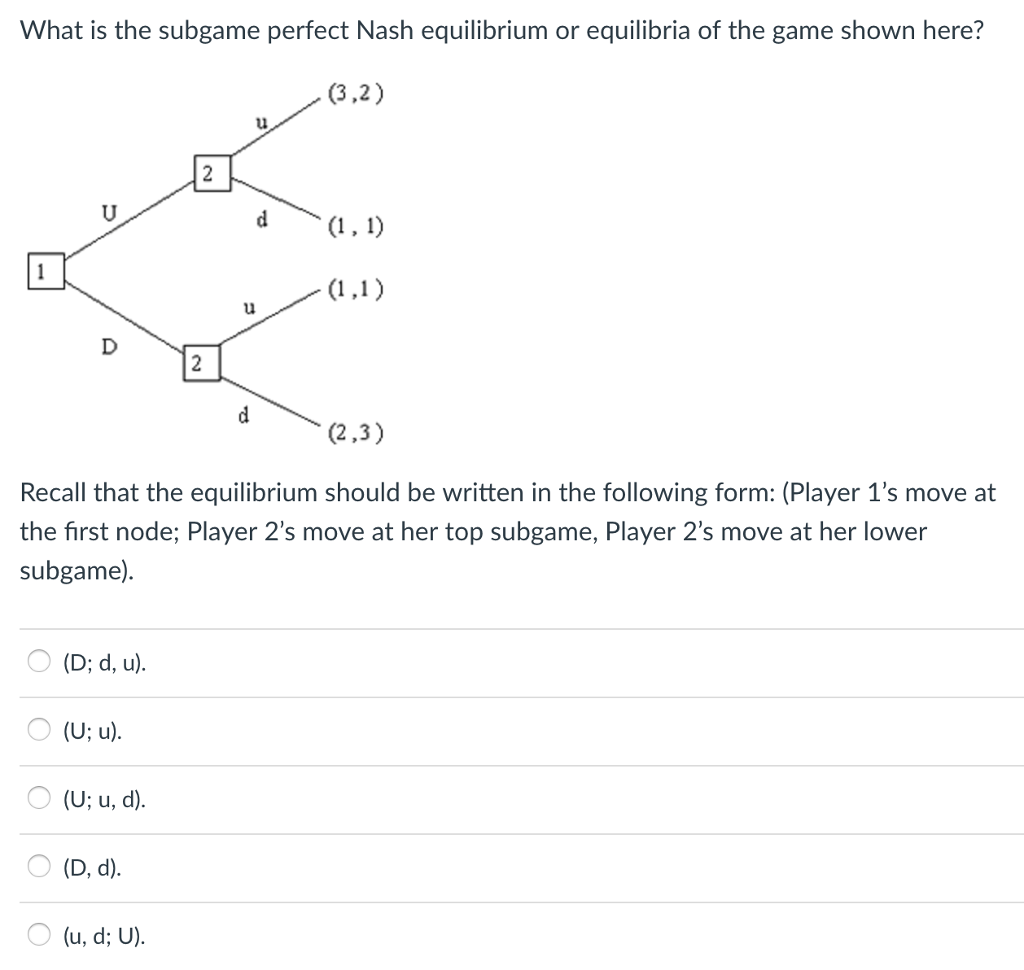Image resolution: width=1024 pixels, height=970 pixels.
Task: Click the branch label D
Action: 109,346
